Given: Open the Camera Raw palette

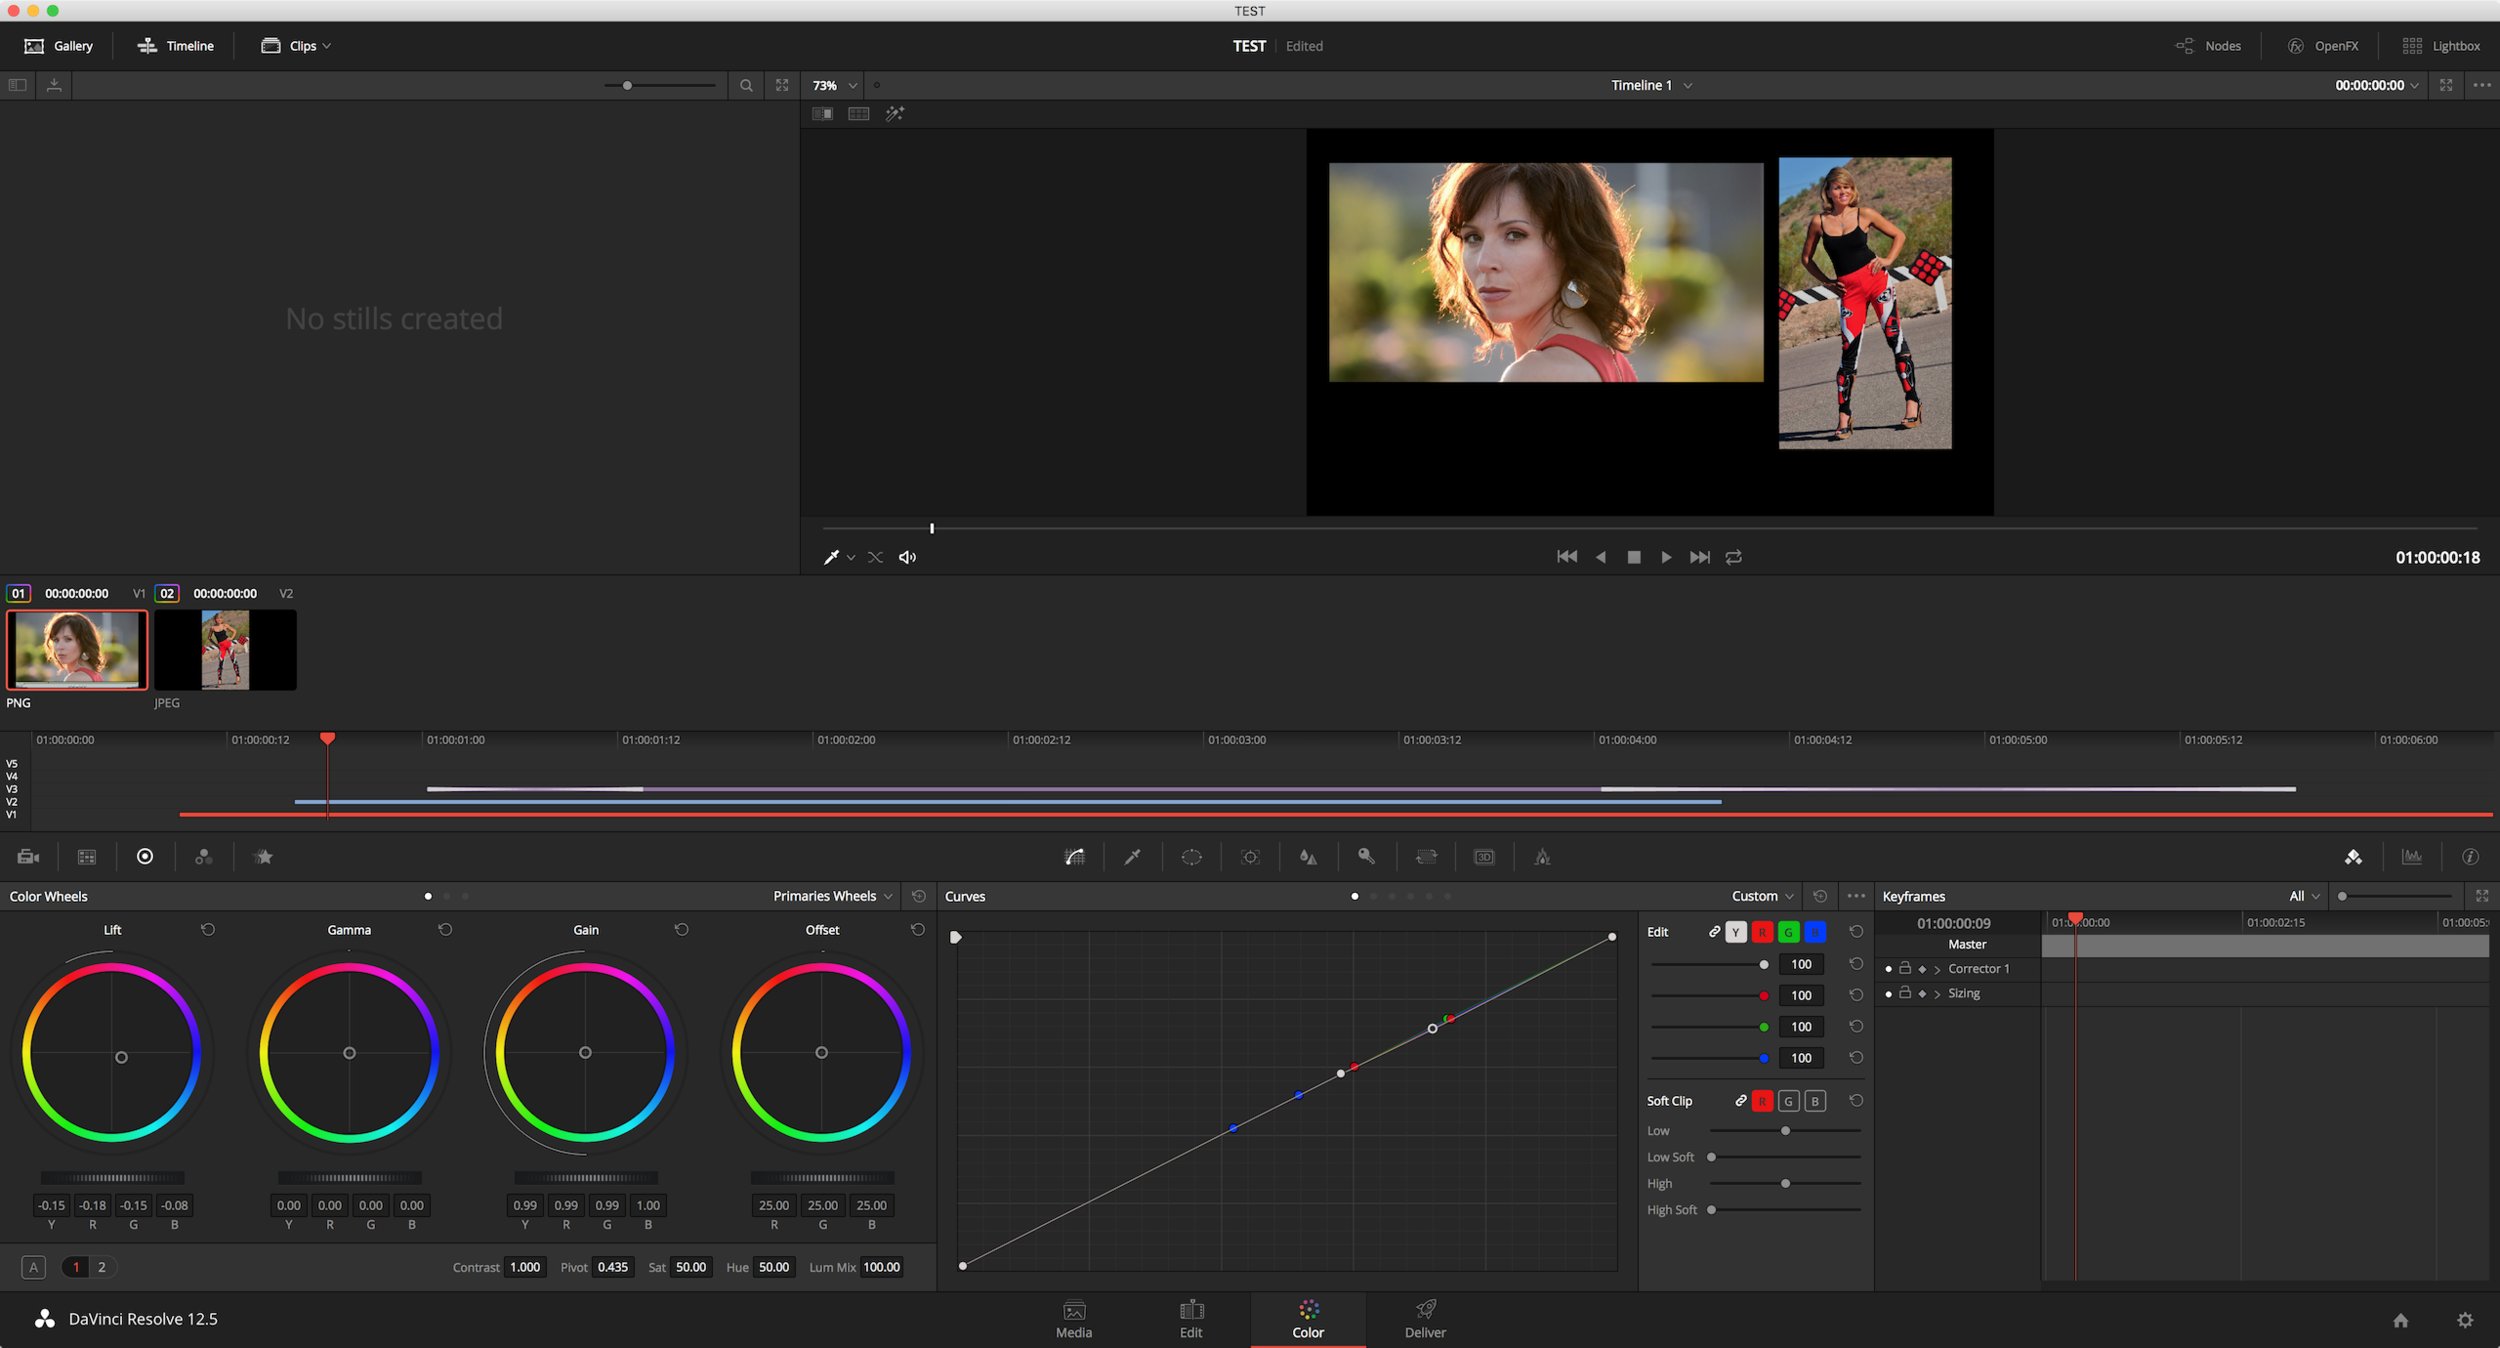Looking at the screenshot, I should tap(28, 857).
